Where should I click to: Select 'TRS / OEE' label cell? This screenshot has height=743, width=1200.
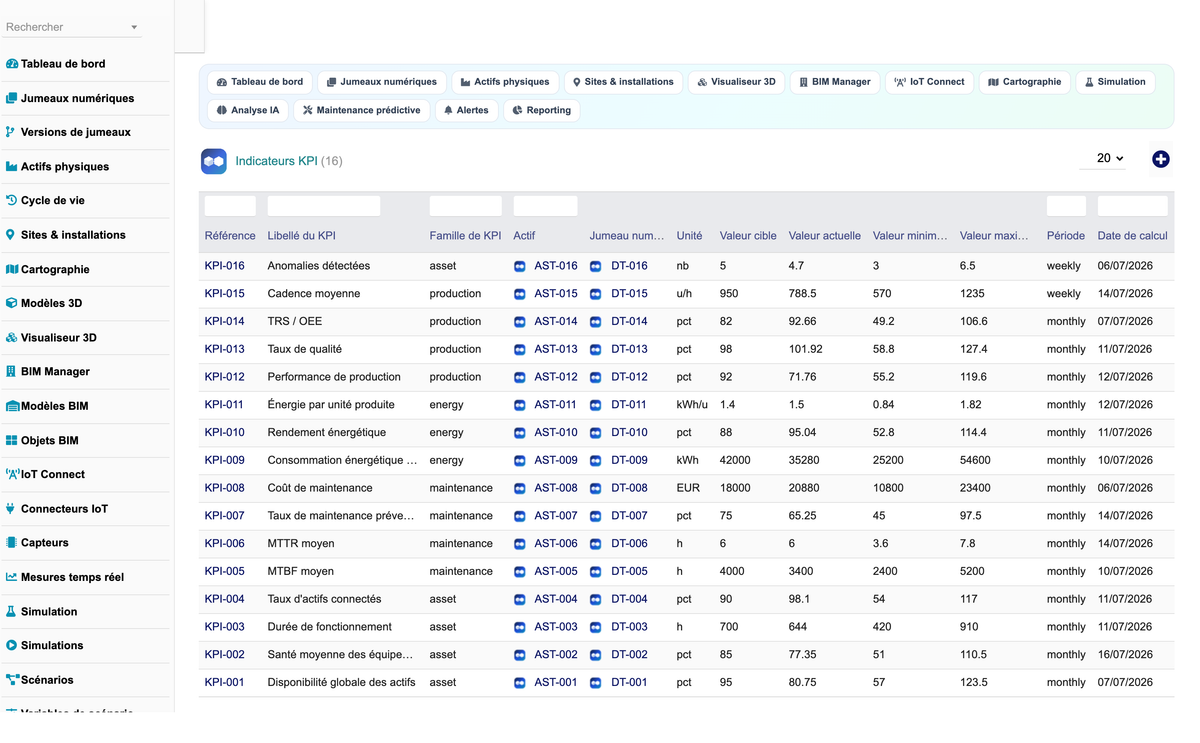pos(295,322)
